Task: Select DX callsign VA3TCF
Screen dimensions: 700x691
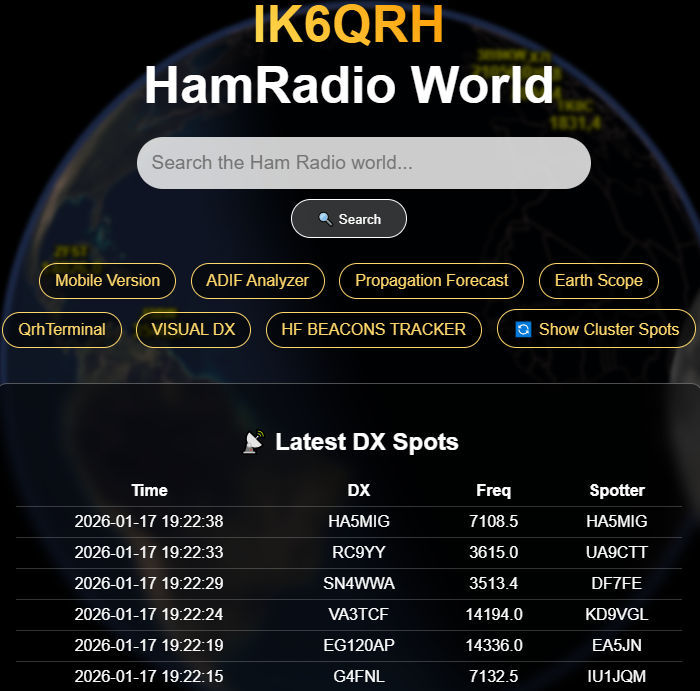Action: [359, 615]
